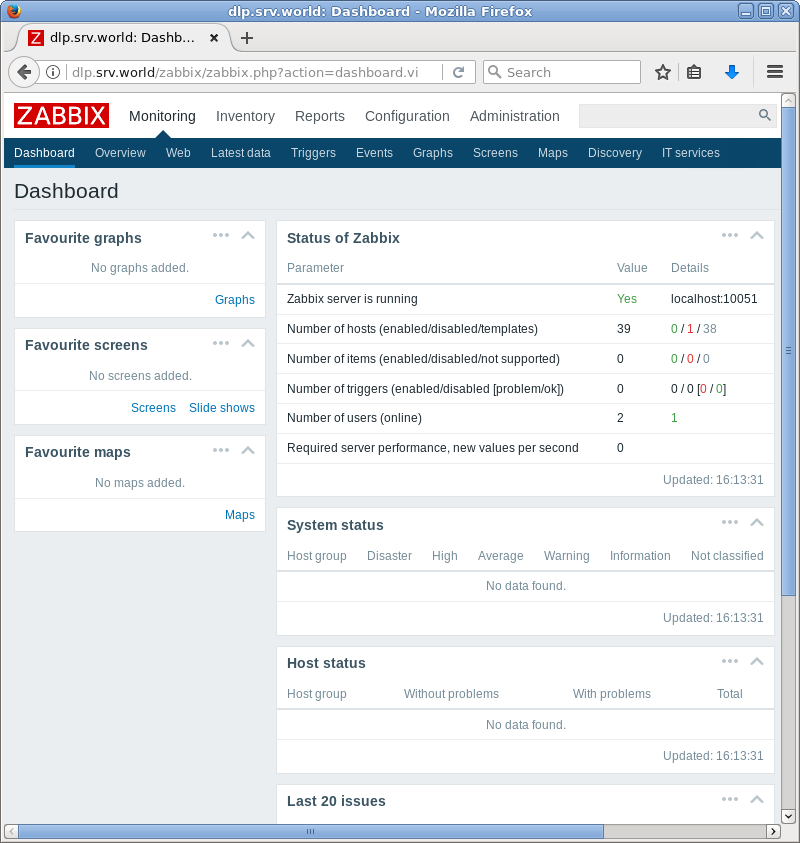800x843 pixels.
Task: Click the site information icon in address bar
Action: pos(53,72)
